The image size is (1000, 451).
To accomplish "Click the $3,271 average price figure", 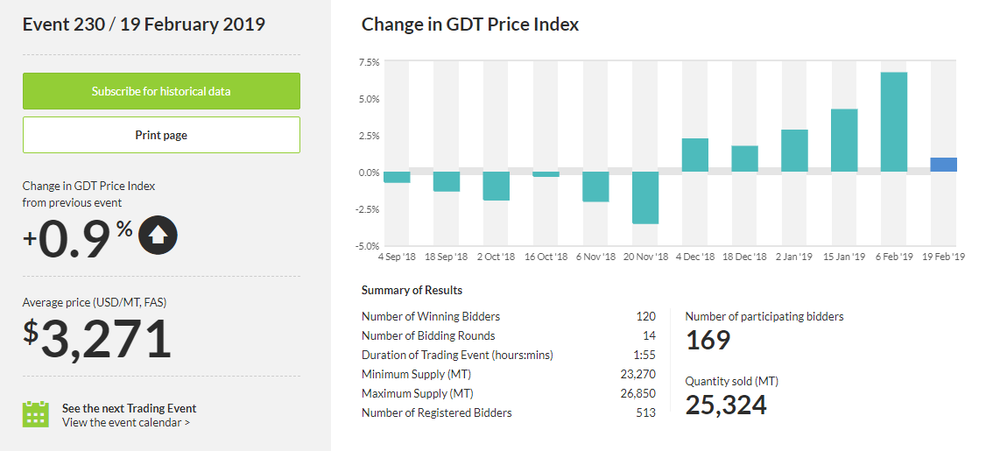I will click(x=98, y=339).
